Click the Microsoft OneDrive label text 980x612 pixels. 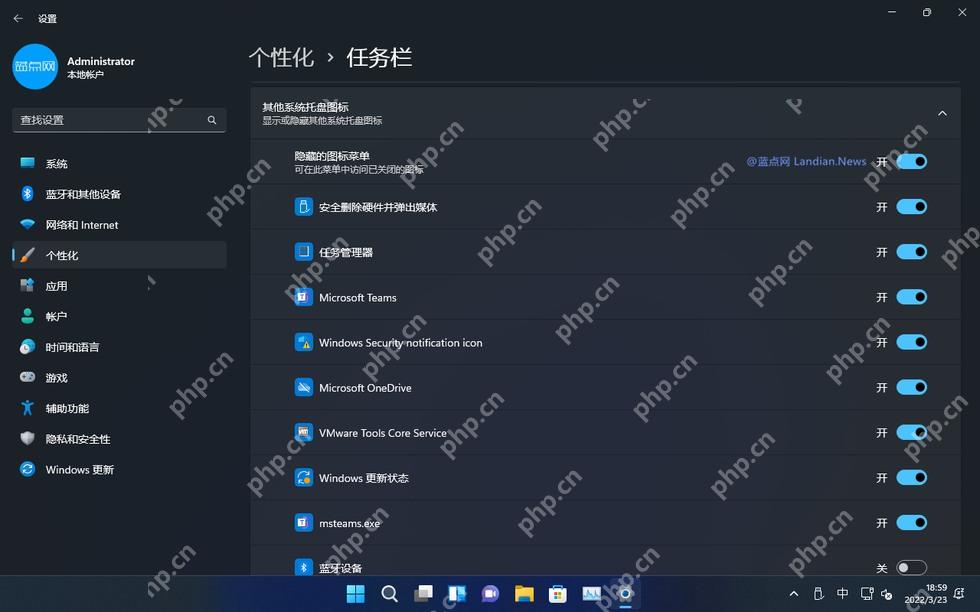[x=365, y=388]
